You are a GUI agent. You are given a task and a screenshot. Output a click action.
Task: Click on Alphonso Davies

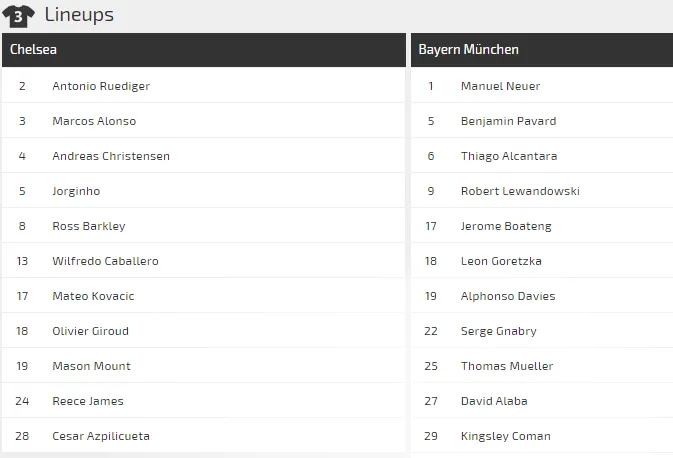click(508, 296)
